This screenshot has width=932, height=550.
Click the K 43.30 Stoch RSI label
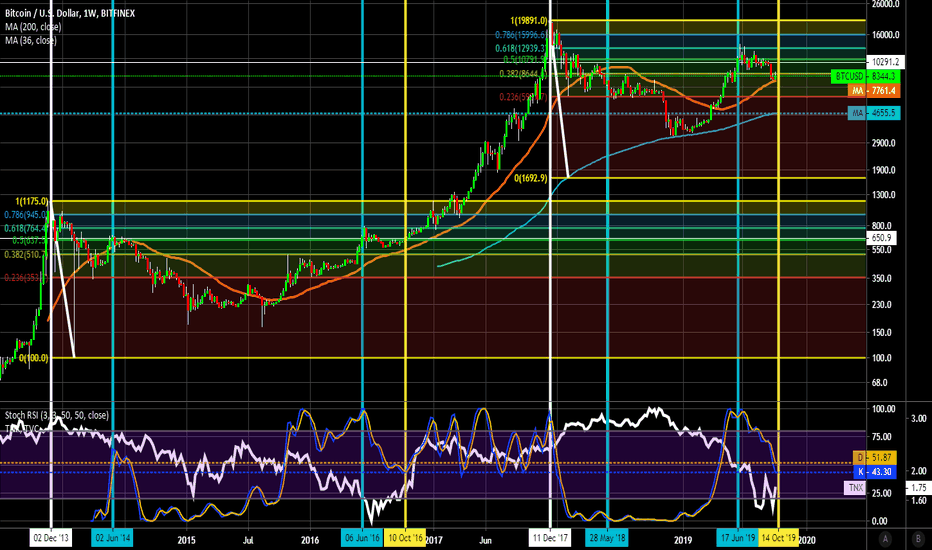point(874,472)
